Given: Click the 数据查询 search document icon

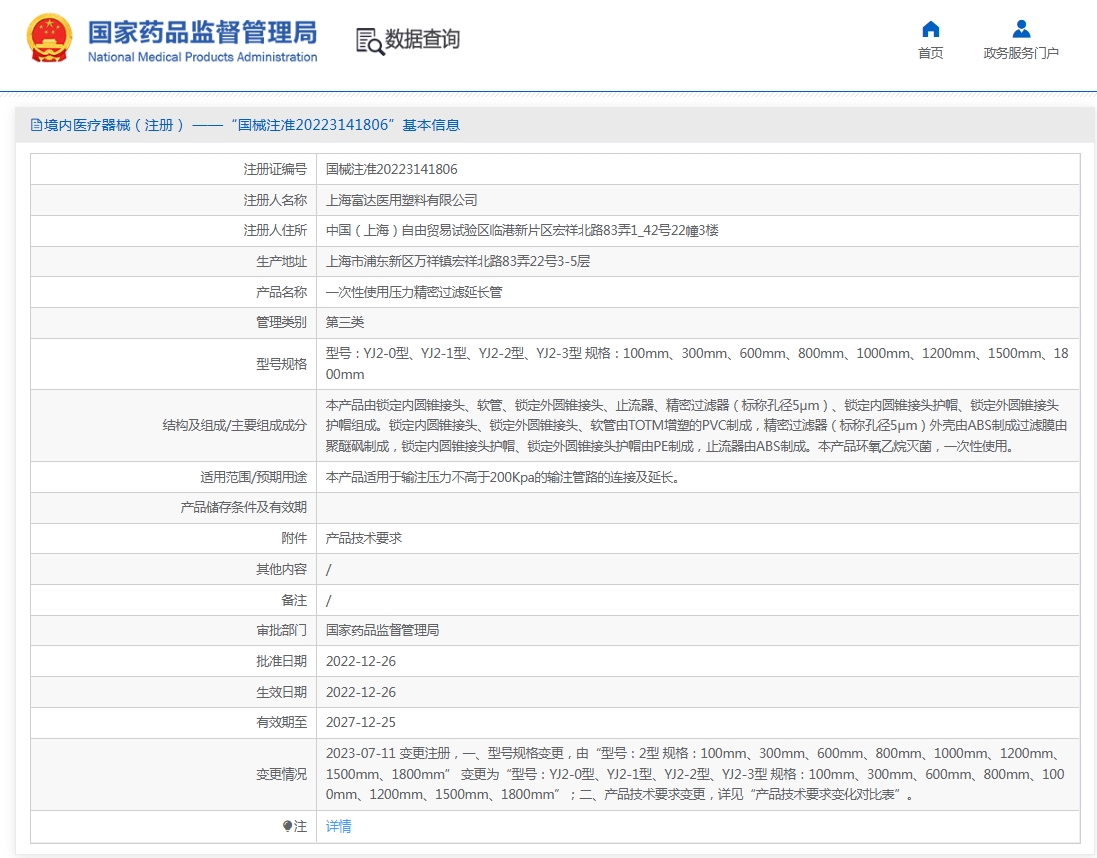Looking at the screenshot, I should tap(370, 41).
